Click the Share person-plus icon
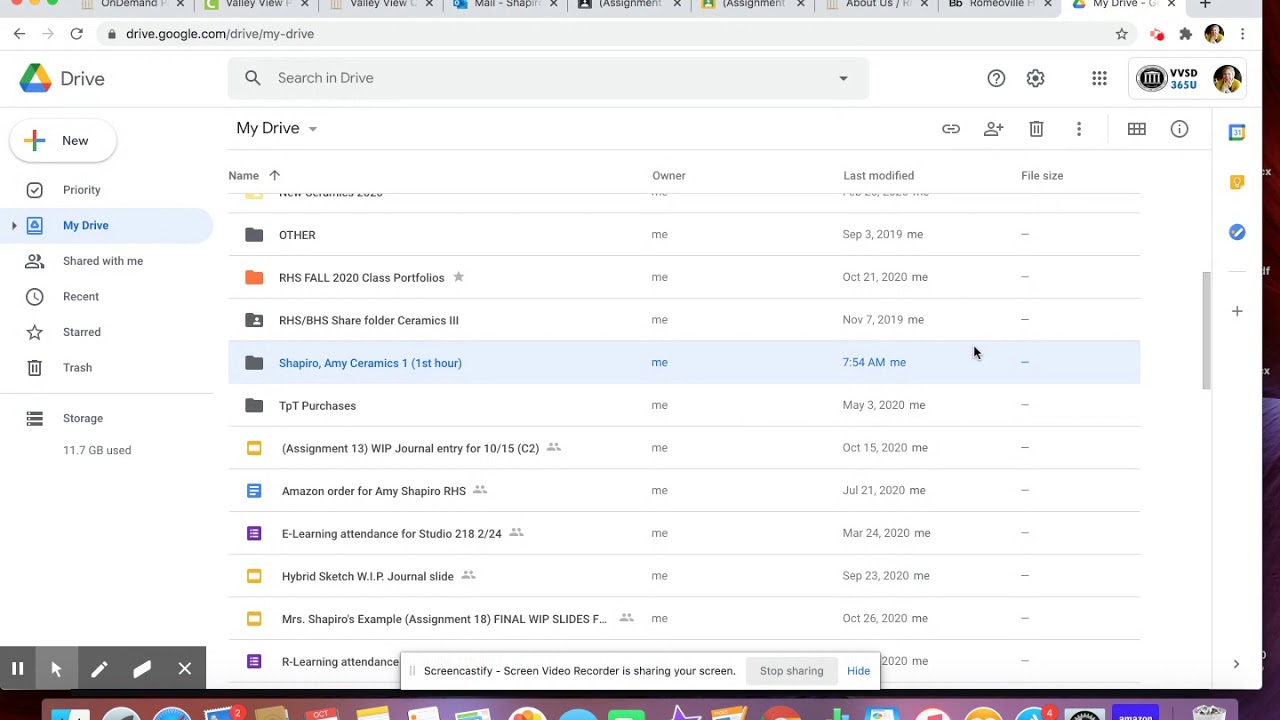The width and height of the screenshot is (1280, 720). coord(993,129)
